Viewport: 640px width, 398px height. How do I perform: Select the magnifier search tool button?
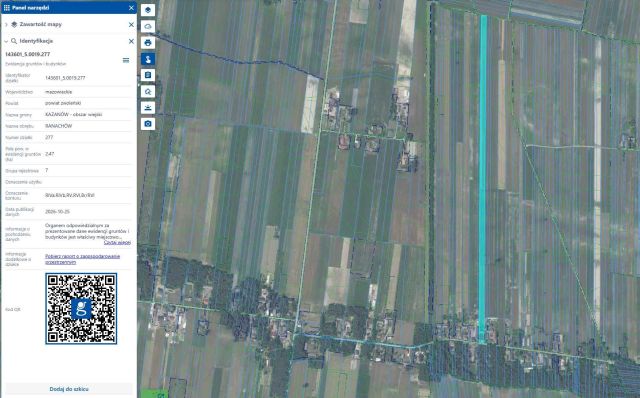tap(148, 91)
